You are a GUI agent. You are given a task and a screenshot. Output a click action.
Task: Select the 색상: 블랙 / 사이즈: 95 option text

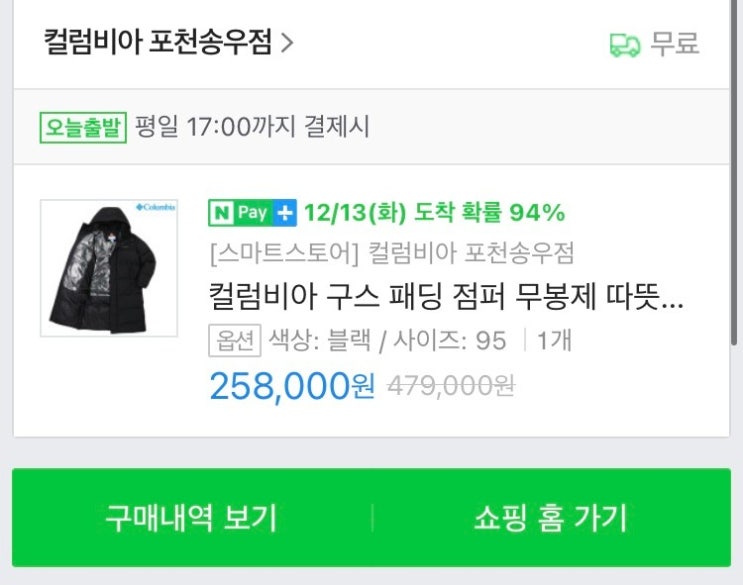pyautogui.click(x=387, y=340)
